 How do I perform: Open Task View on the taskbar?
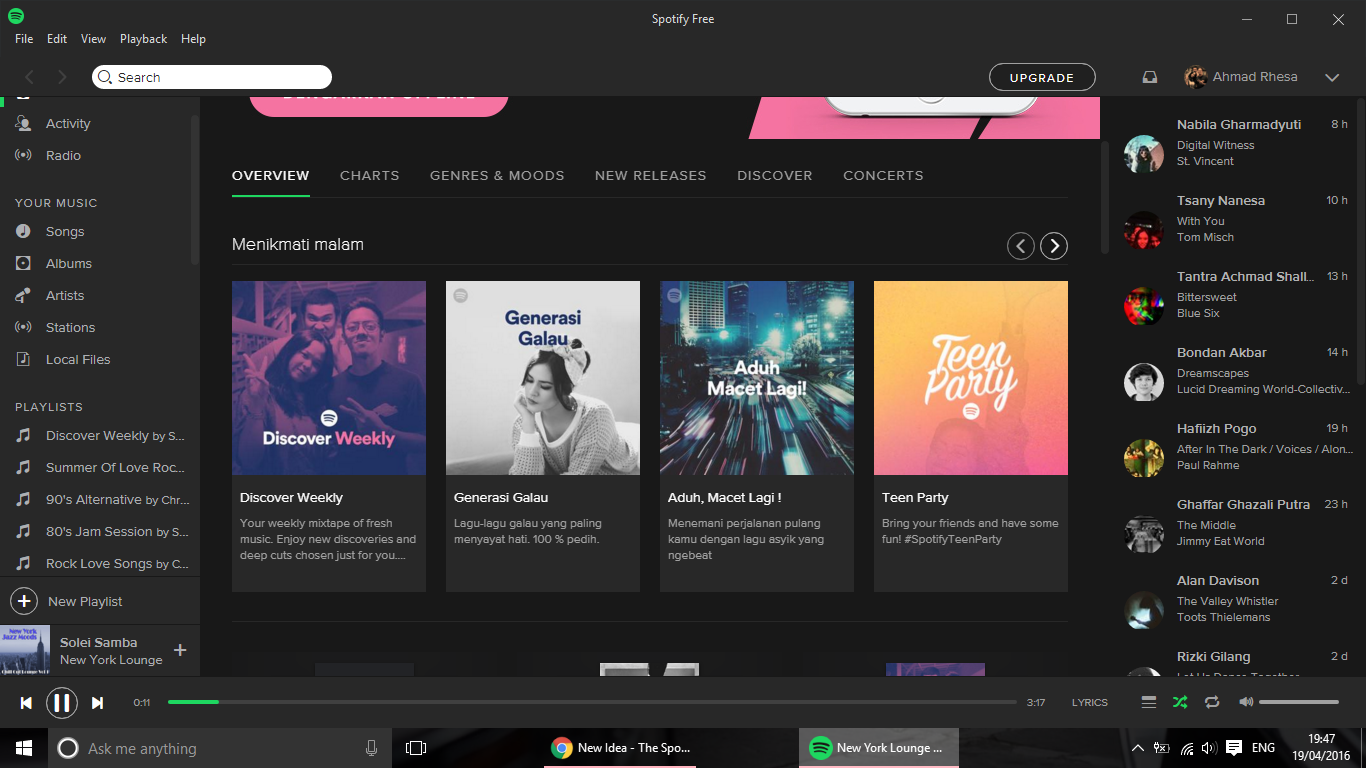click(x=416, y=748)
